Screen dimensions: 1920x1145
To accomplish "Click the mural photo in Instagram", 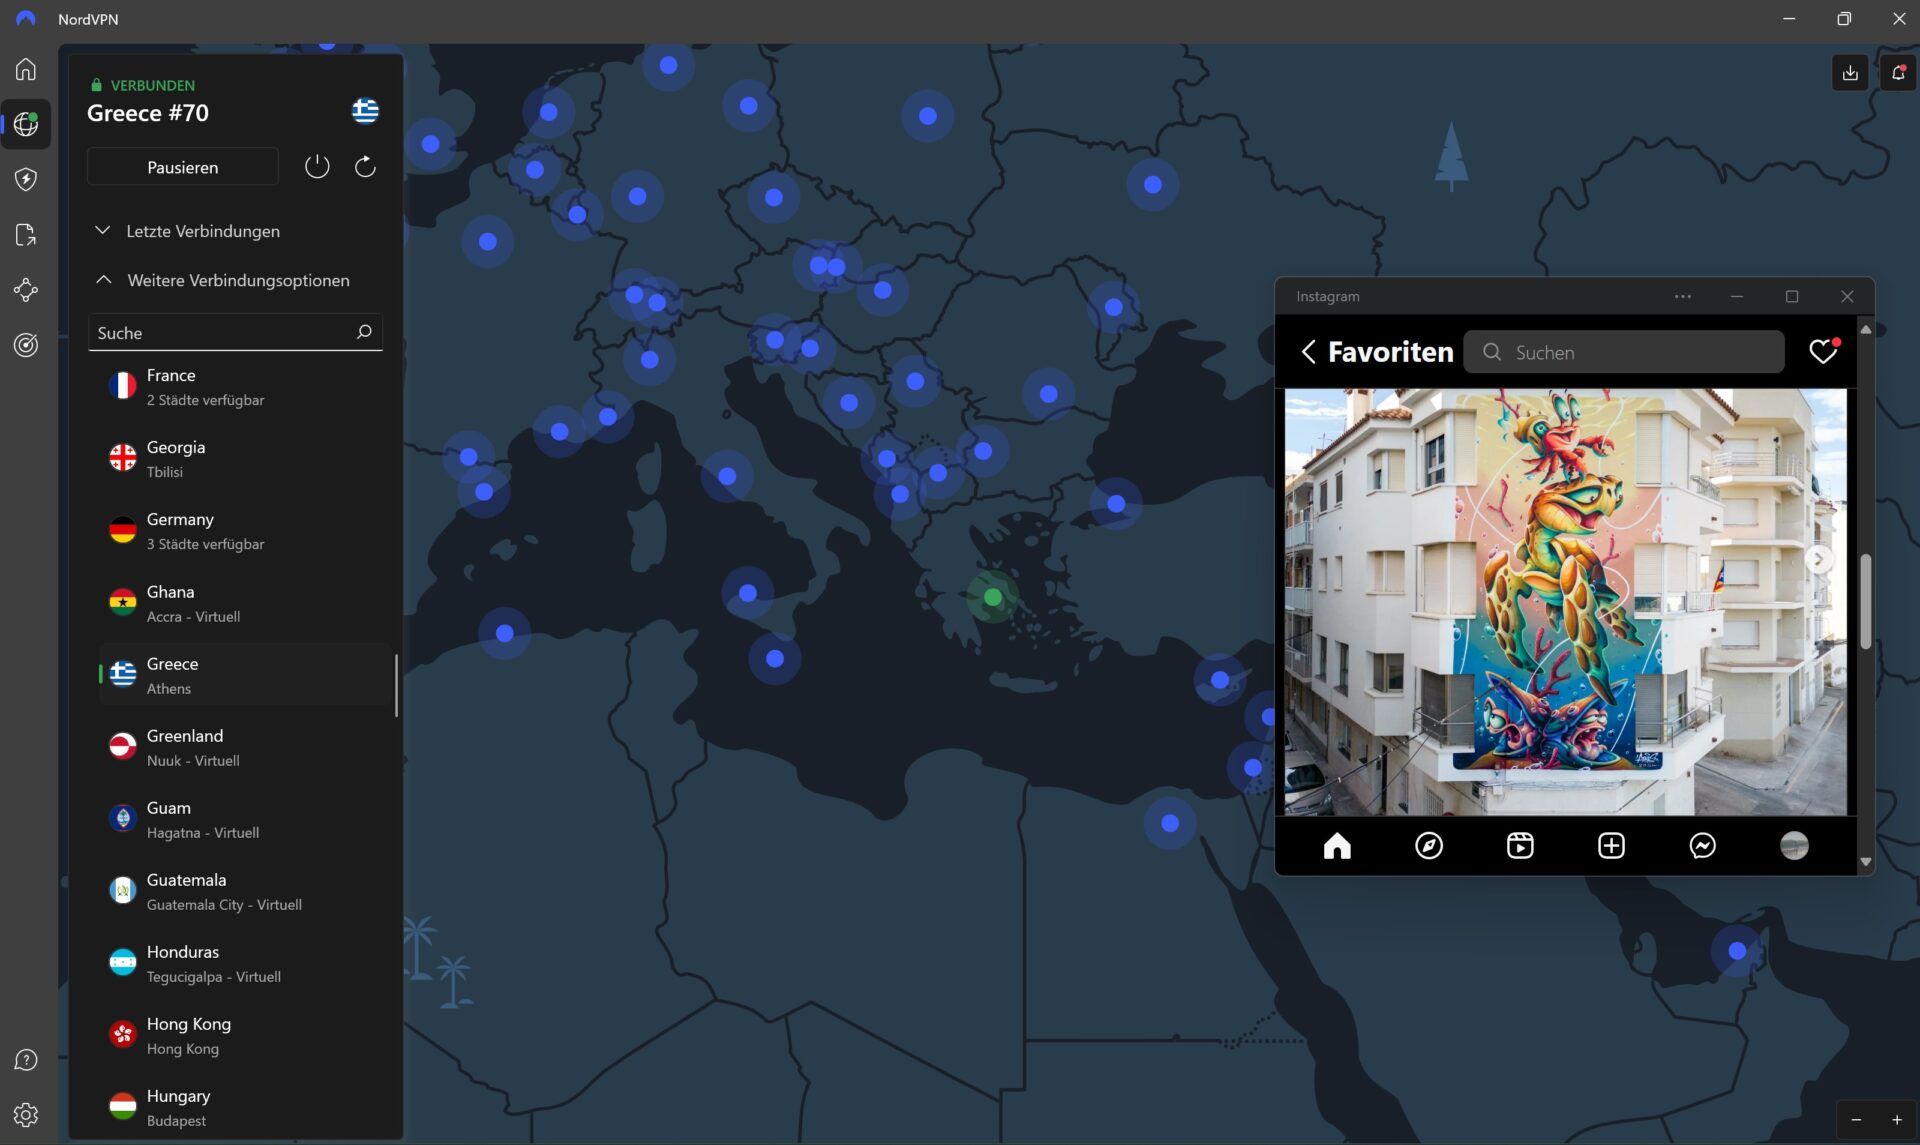I will pos(1565,602).
